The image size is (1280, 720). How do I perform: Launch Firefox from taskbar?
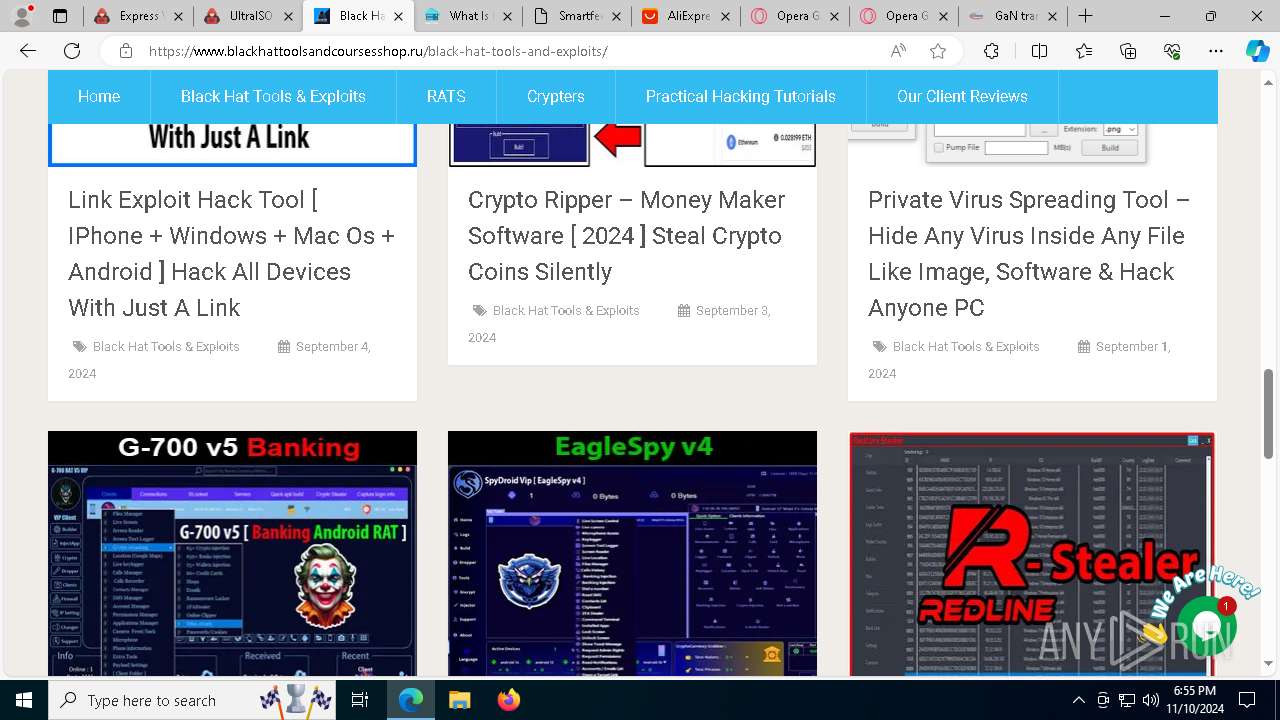pyautogui.click(x=509, y=700)
